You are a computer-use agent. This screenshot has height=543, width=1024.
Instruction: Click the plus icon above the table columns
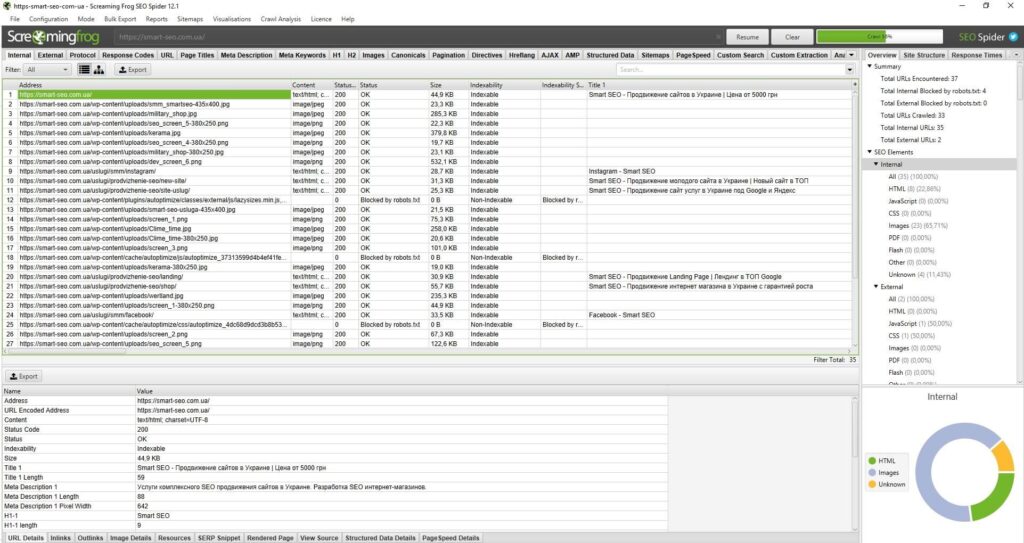click(x=855, y=84)
